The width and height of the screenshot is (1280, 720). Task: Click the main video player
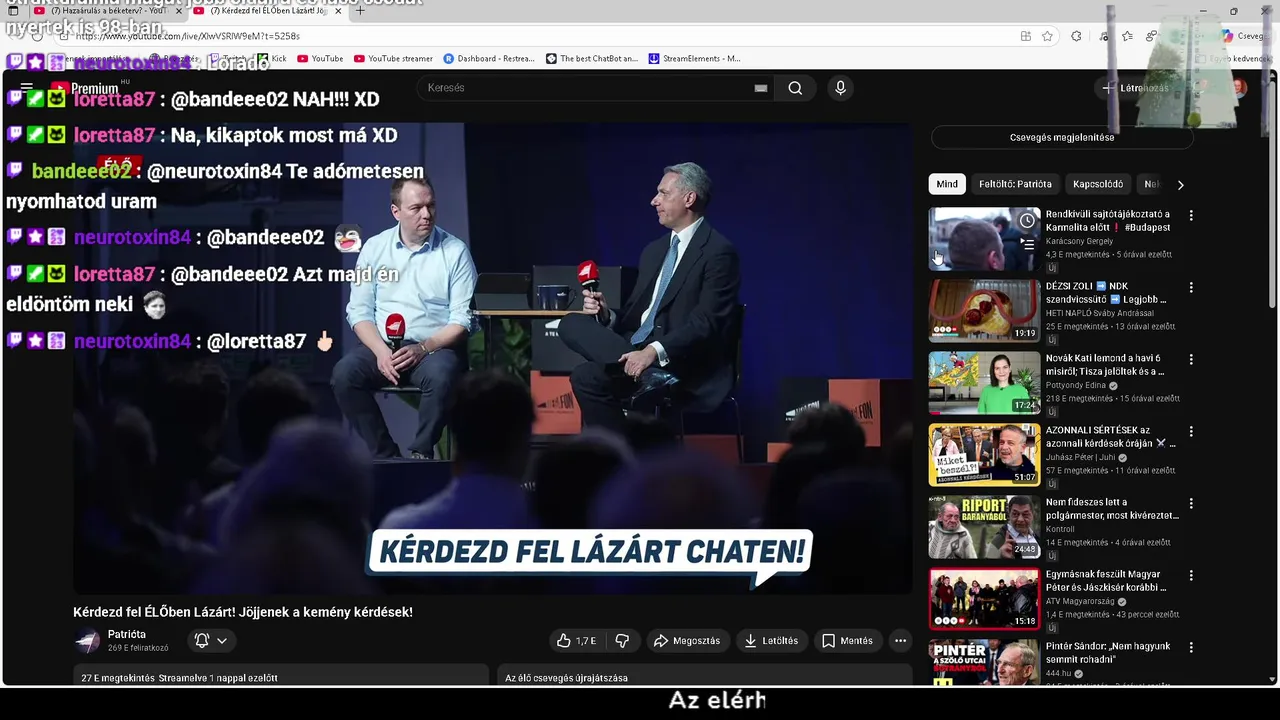point(492,360)
